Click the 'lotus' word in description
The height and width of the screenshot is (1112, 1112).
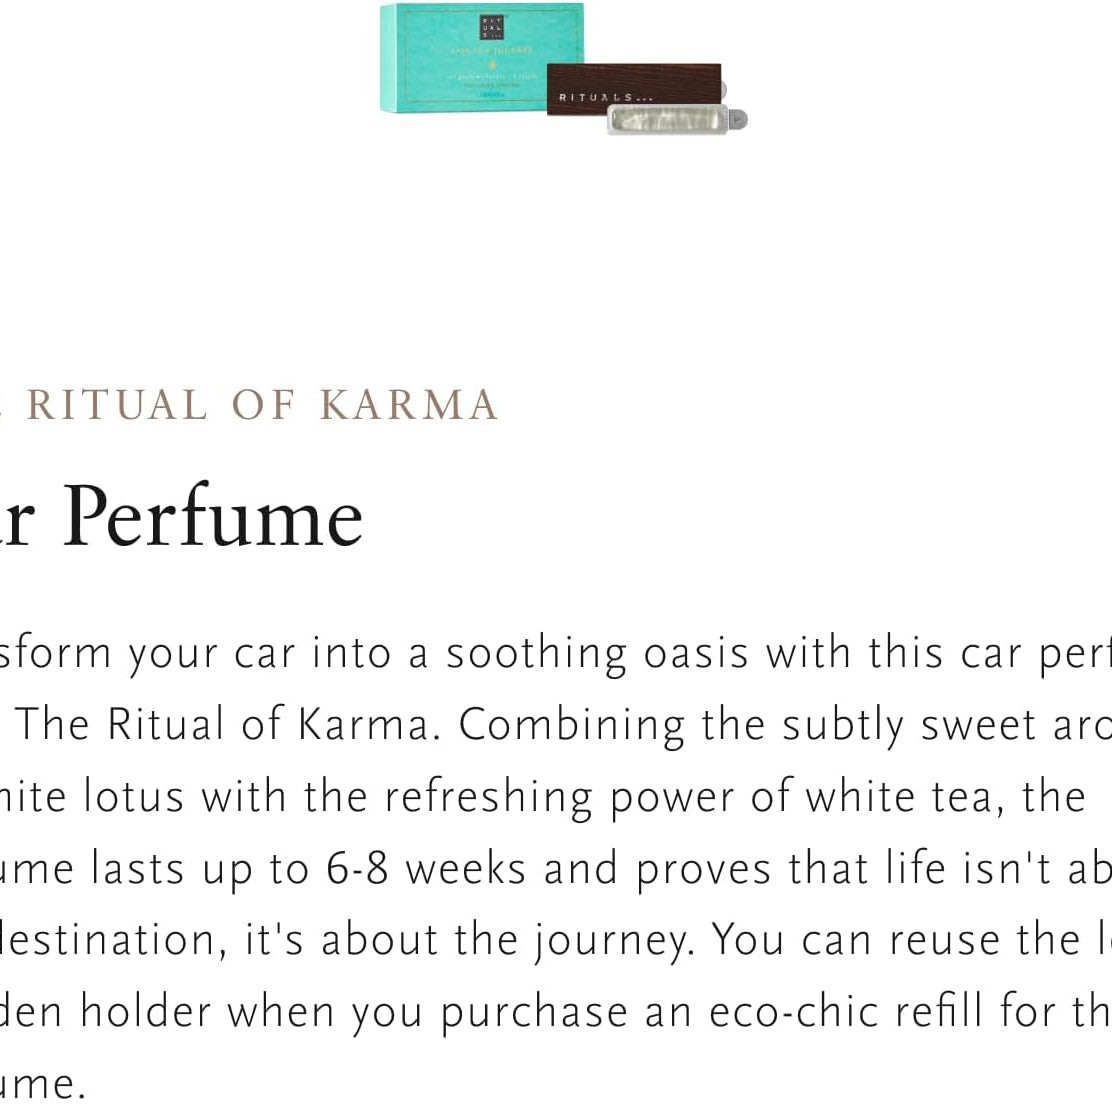pyautogui.click(x=134, y=796)
